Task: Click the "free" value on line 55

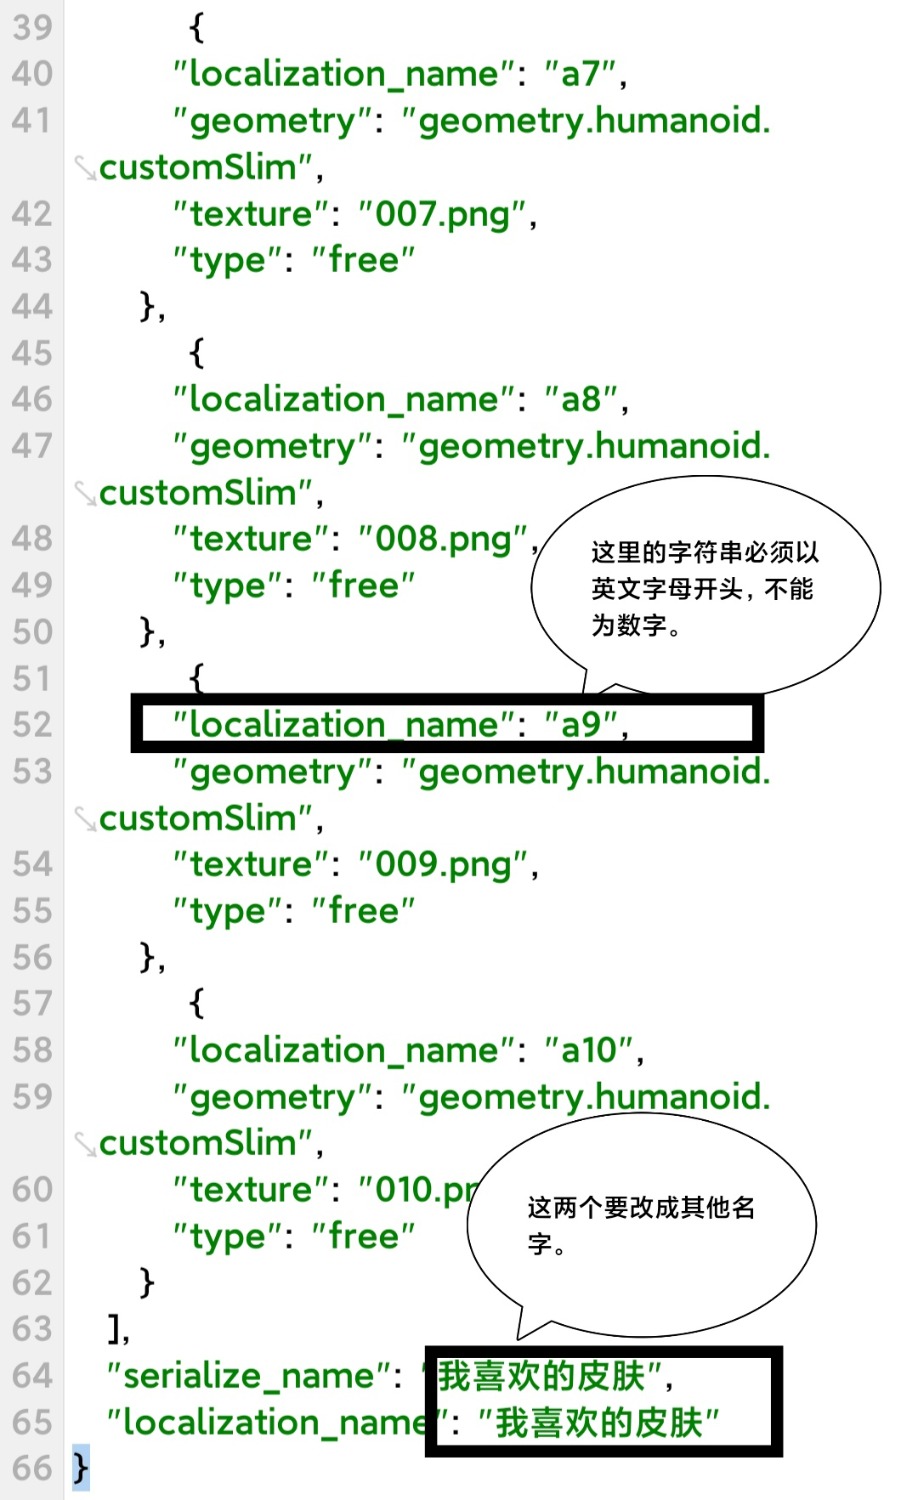Action: pyautogui.click(x=362, y=911)
